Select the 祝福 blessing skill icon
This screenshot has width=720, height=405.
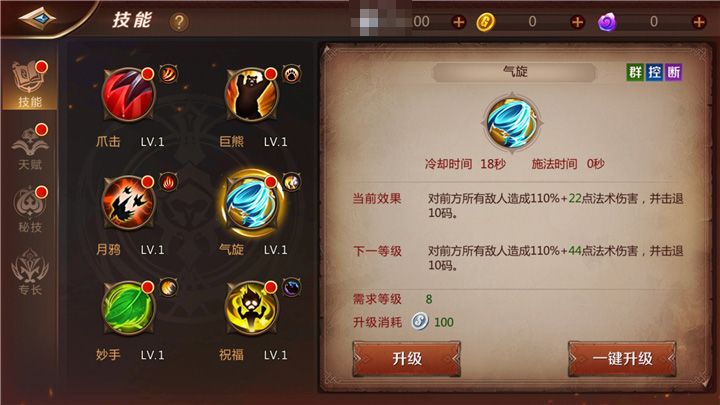252,308
